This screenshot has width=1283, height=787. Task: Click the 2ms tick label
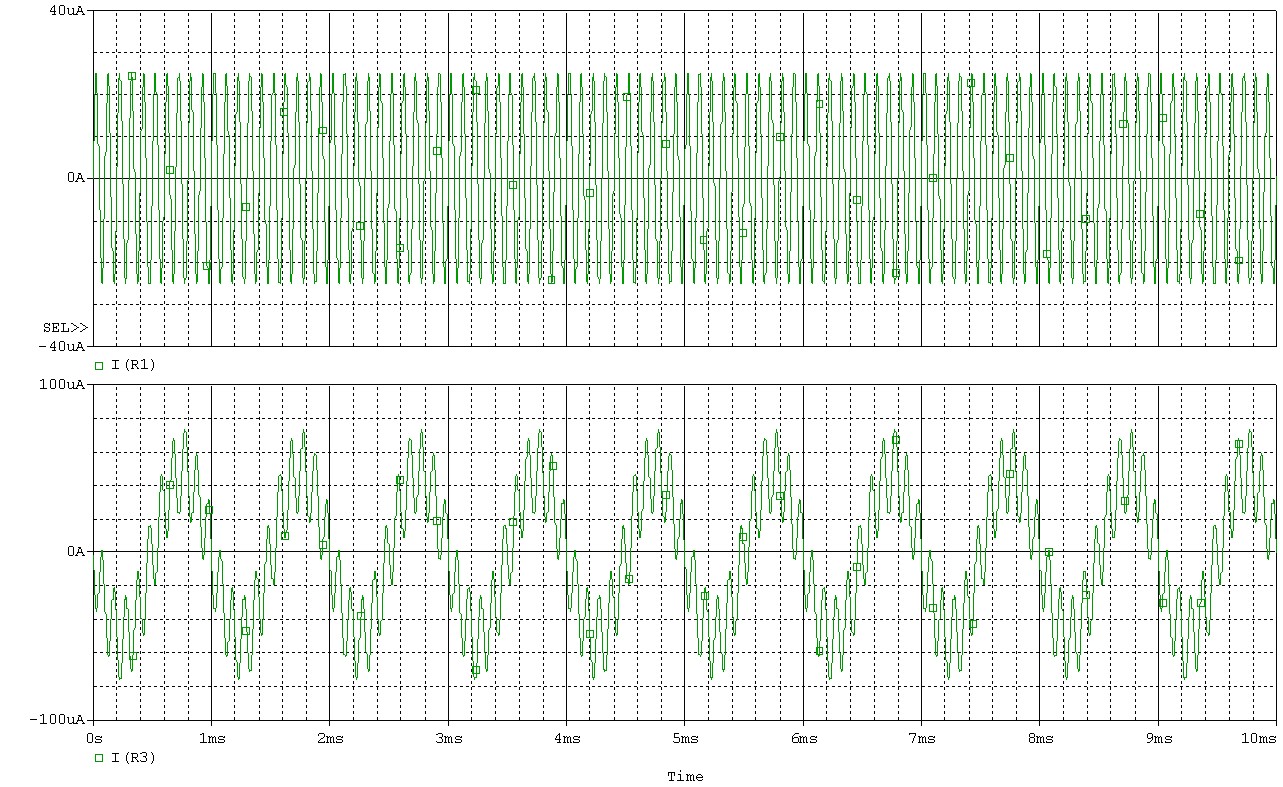330,738
